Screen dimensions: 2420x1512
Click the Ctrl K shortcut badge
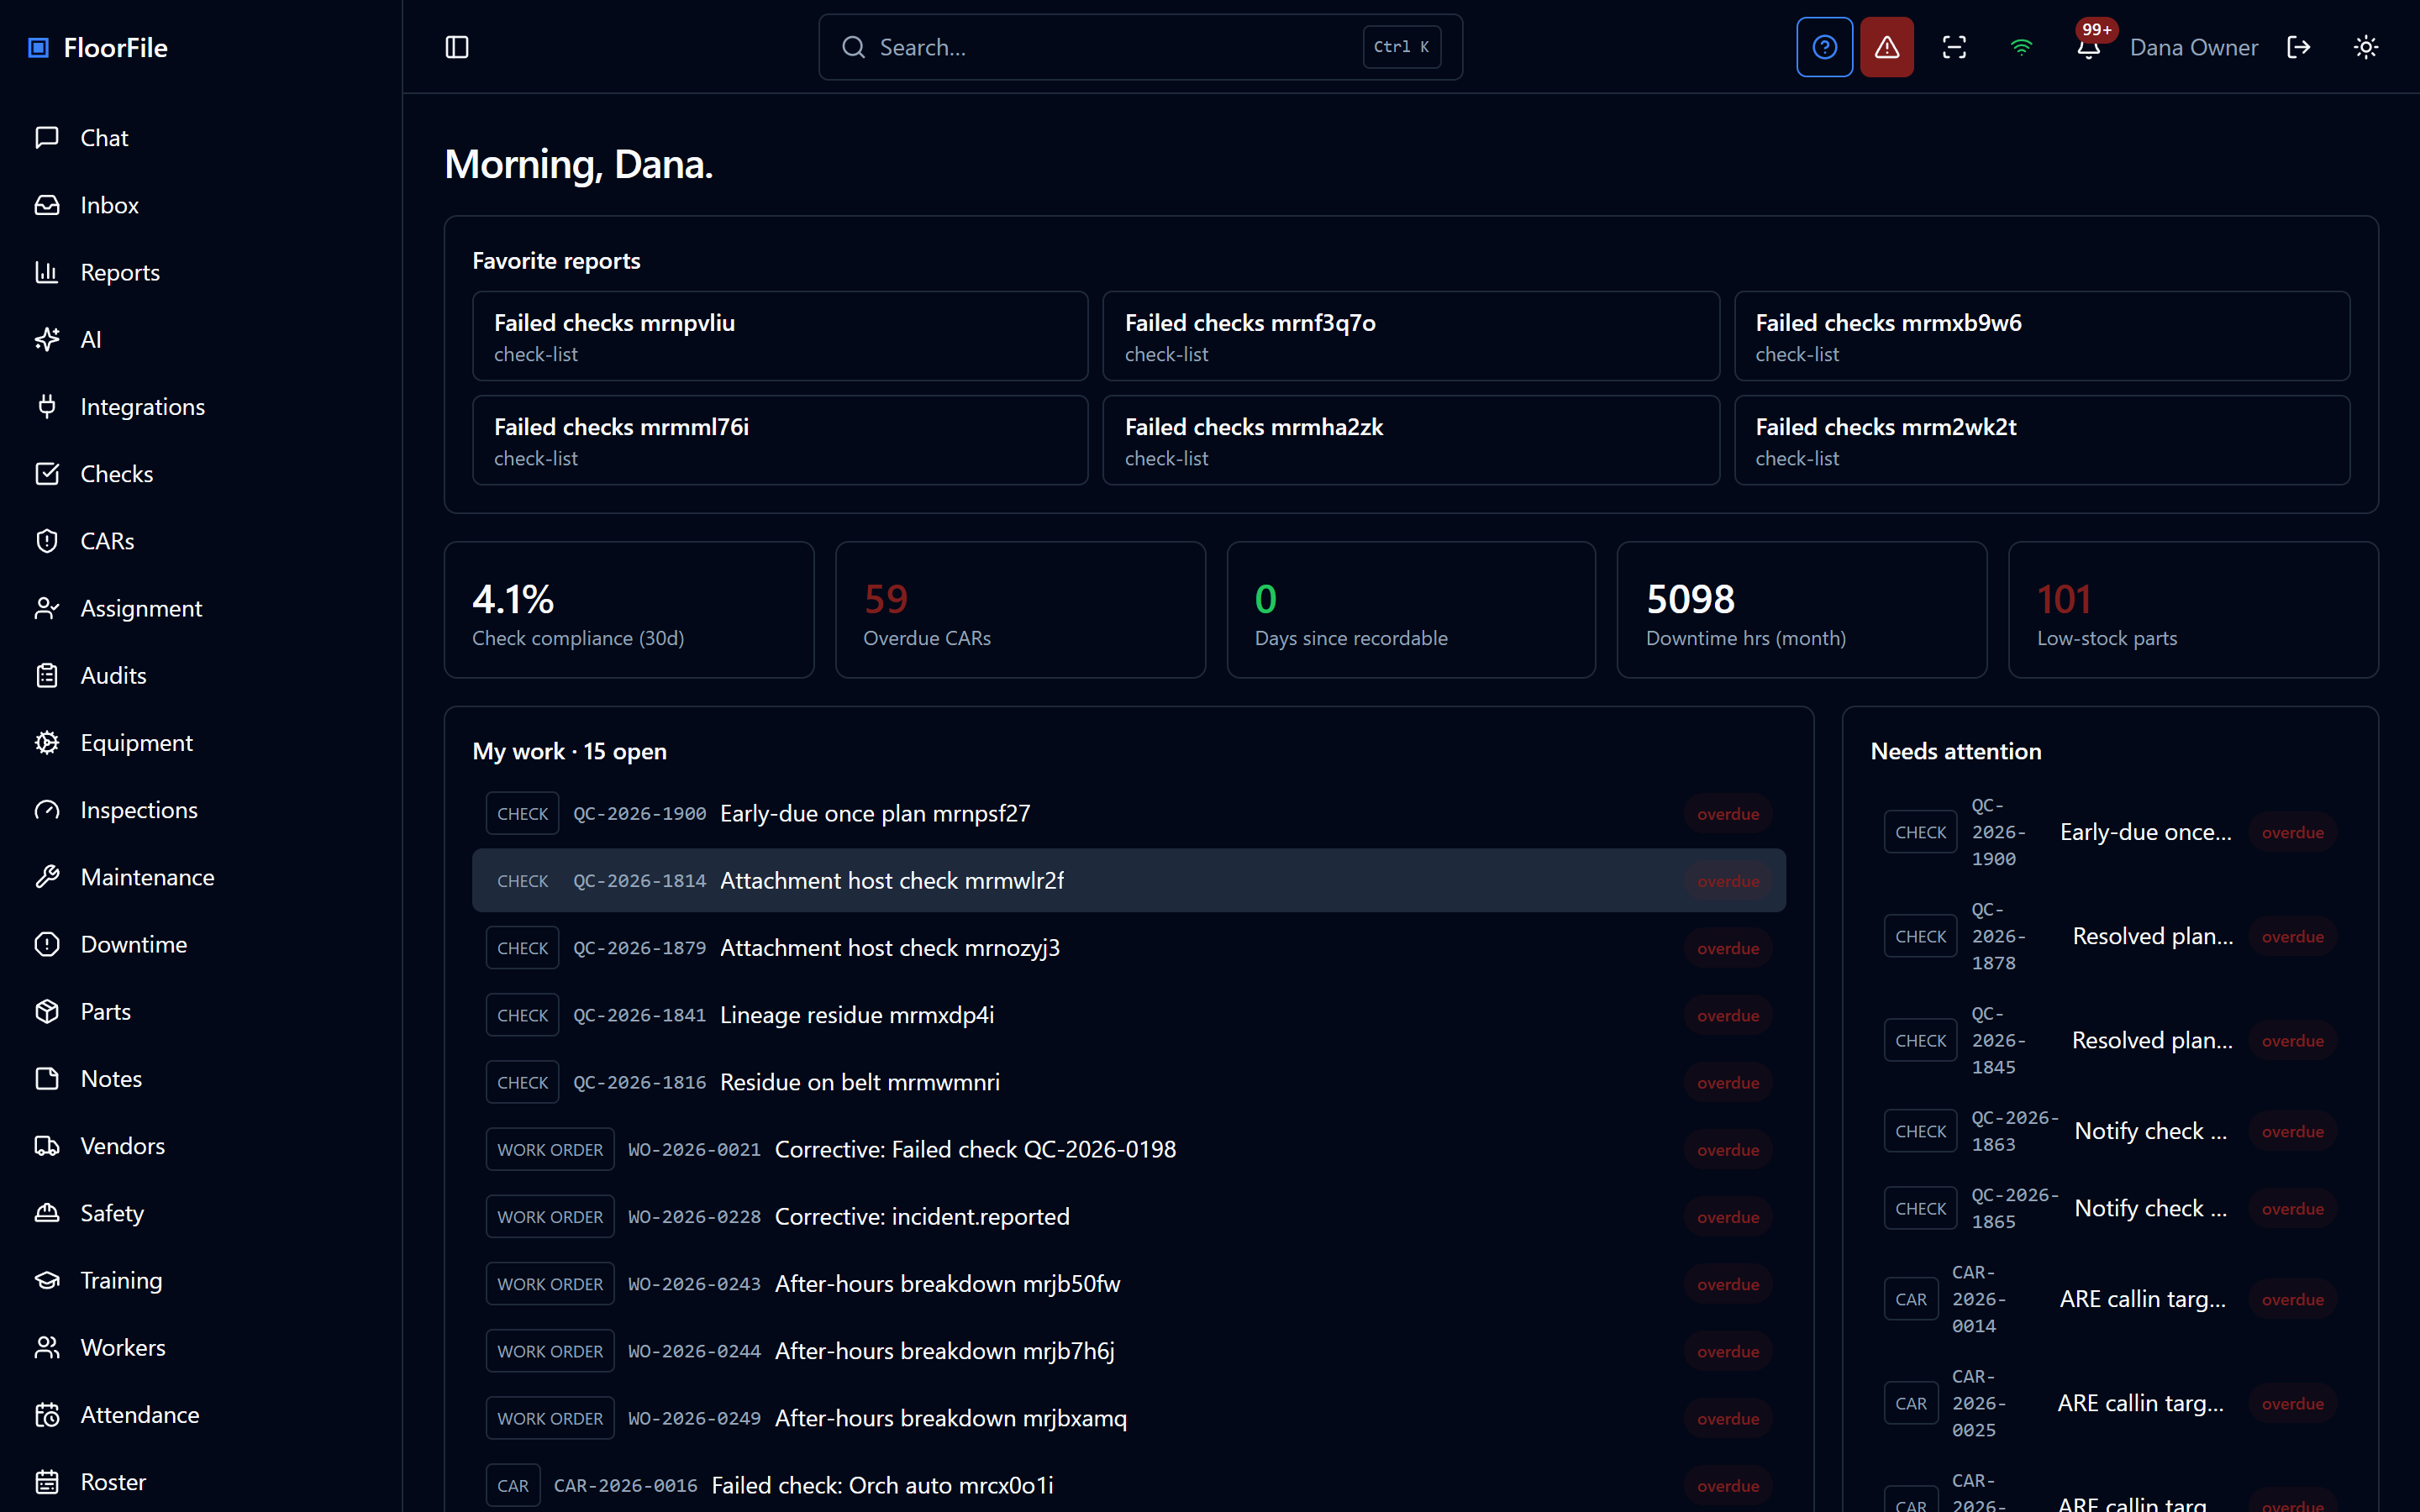pos(1401,47)
